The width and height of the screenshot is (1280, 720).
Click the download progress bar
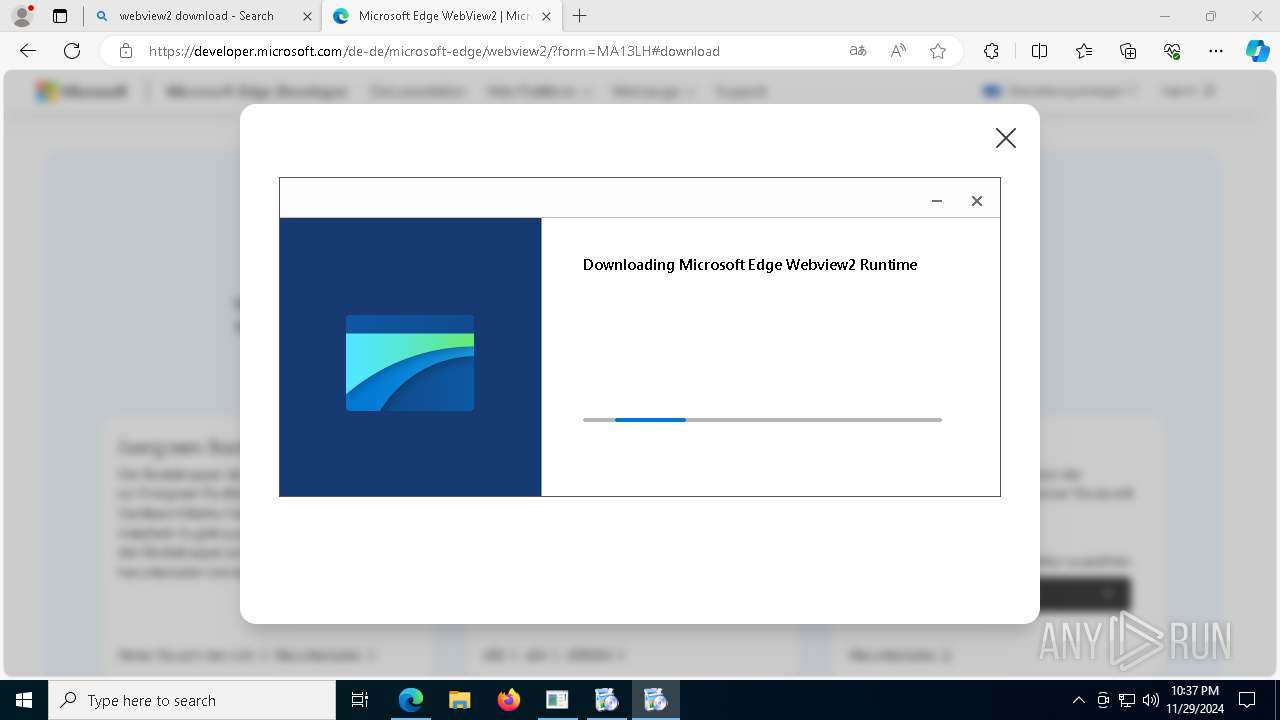click(762, 420)
